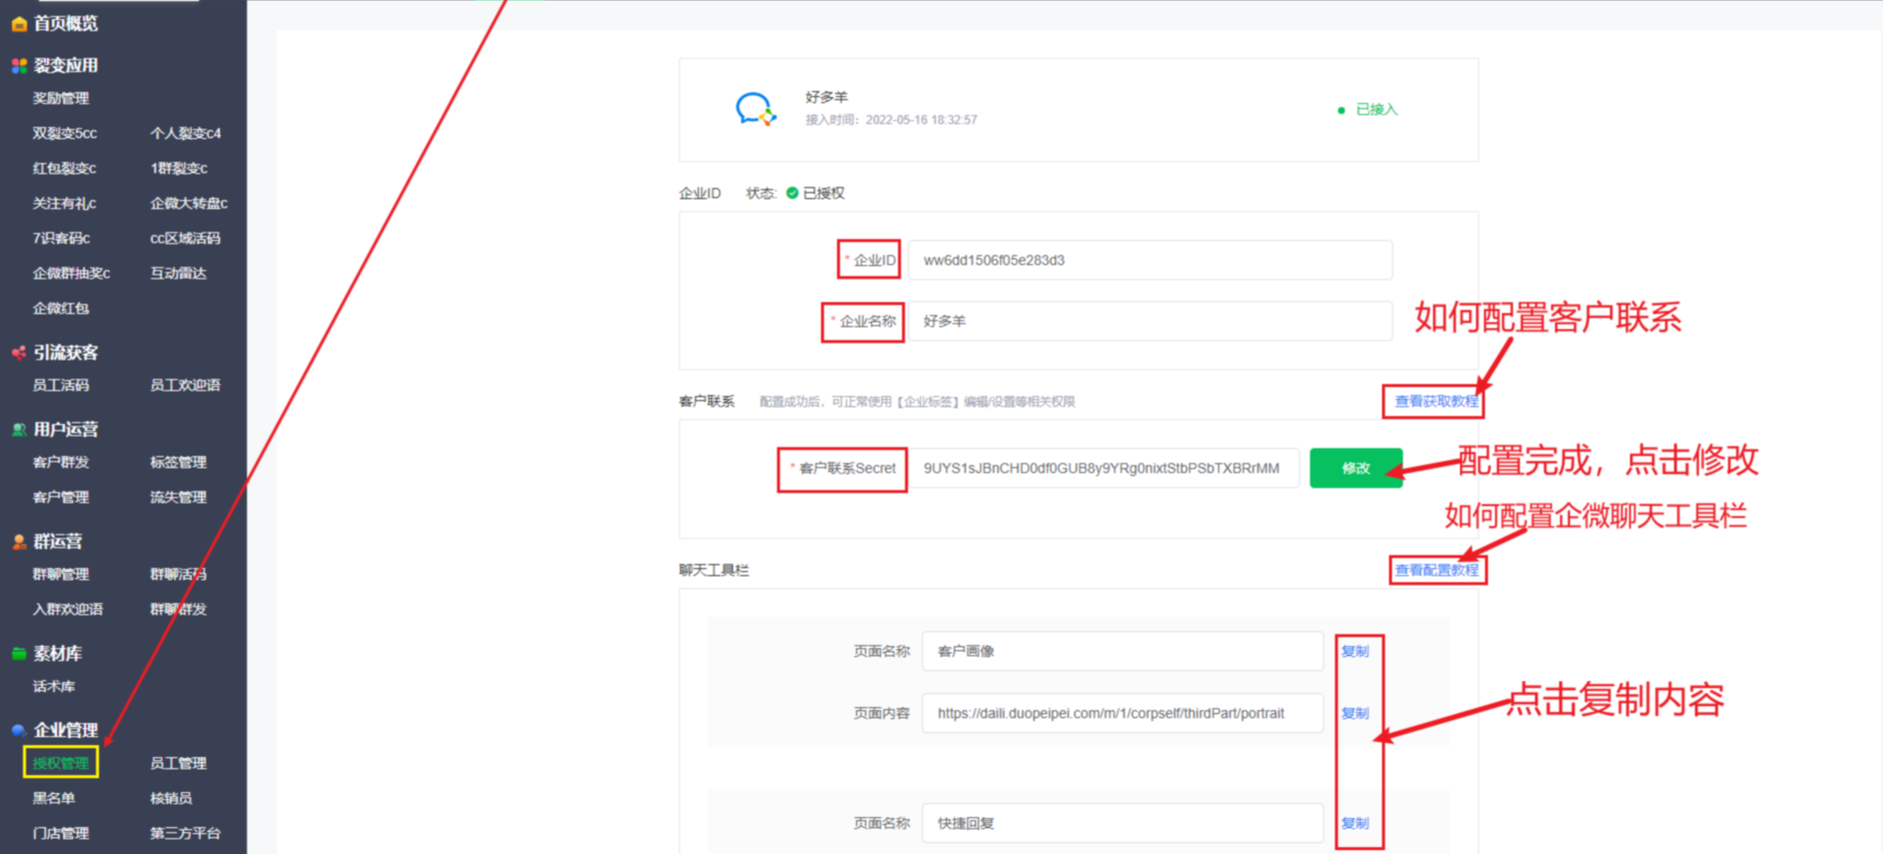Open the 查看获取教程 link
This screenshot has height=854, width=1883.
tap(1436, 401)
